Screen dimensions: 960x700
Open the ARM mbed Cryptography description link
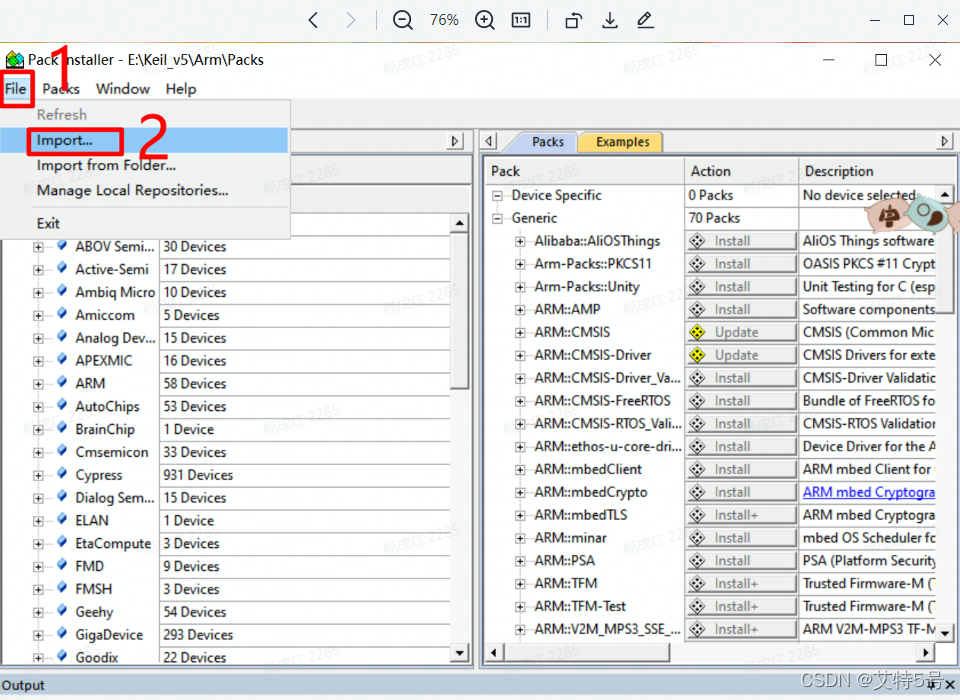pyautogui.click(x=869, y=492)
